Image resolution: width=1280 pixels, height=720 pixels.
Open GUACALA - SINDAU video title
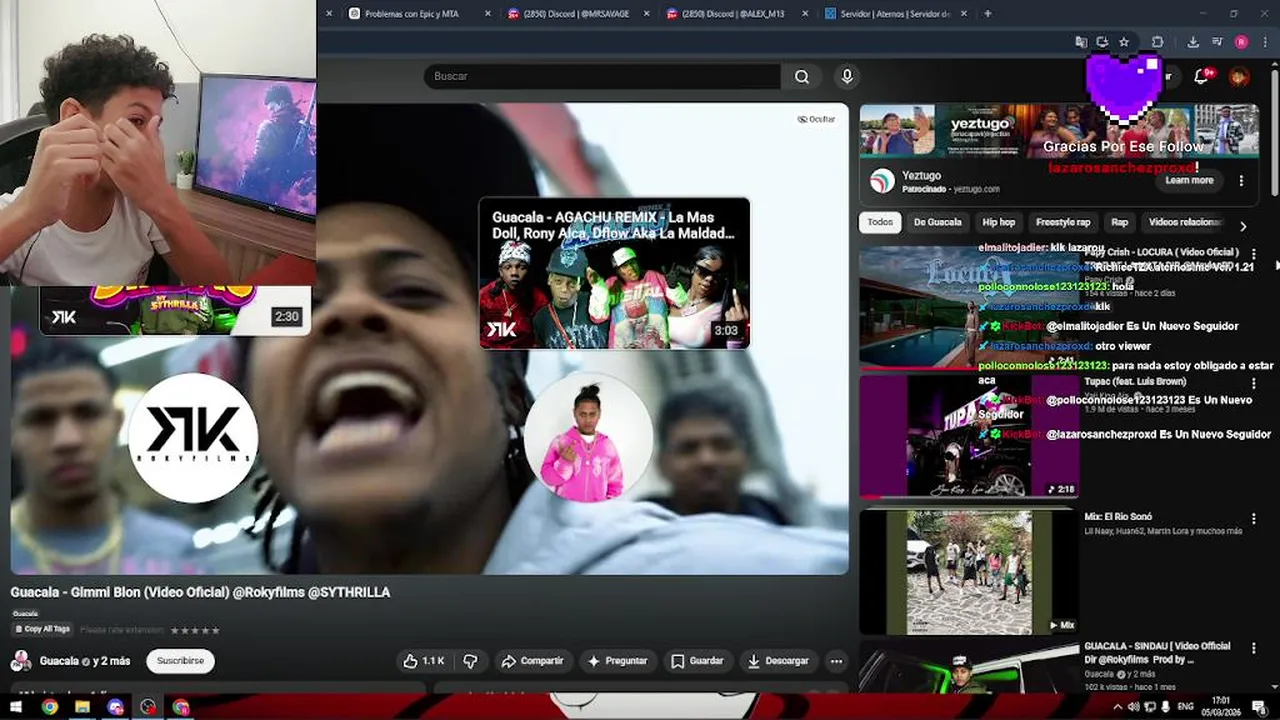(1157, 653)
